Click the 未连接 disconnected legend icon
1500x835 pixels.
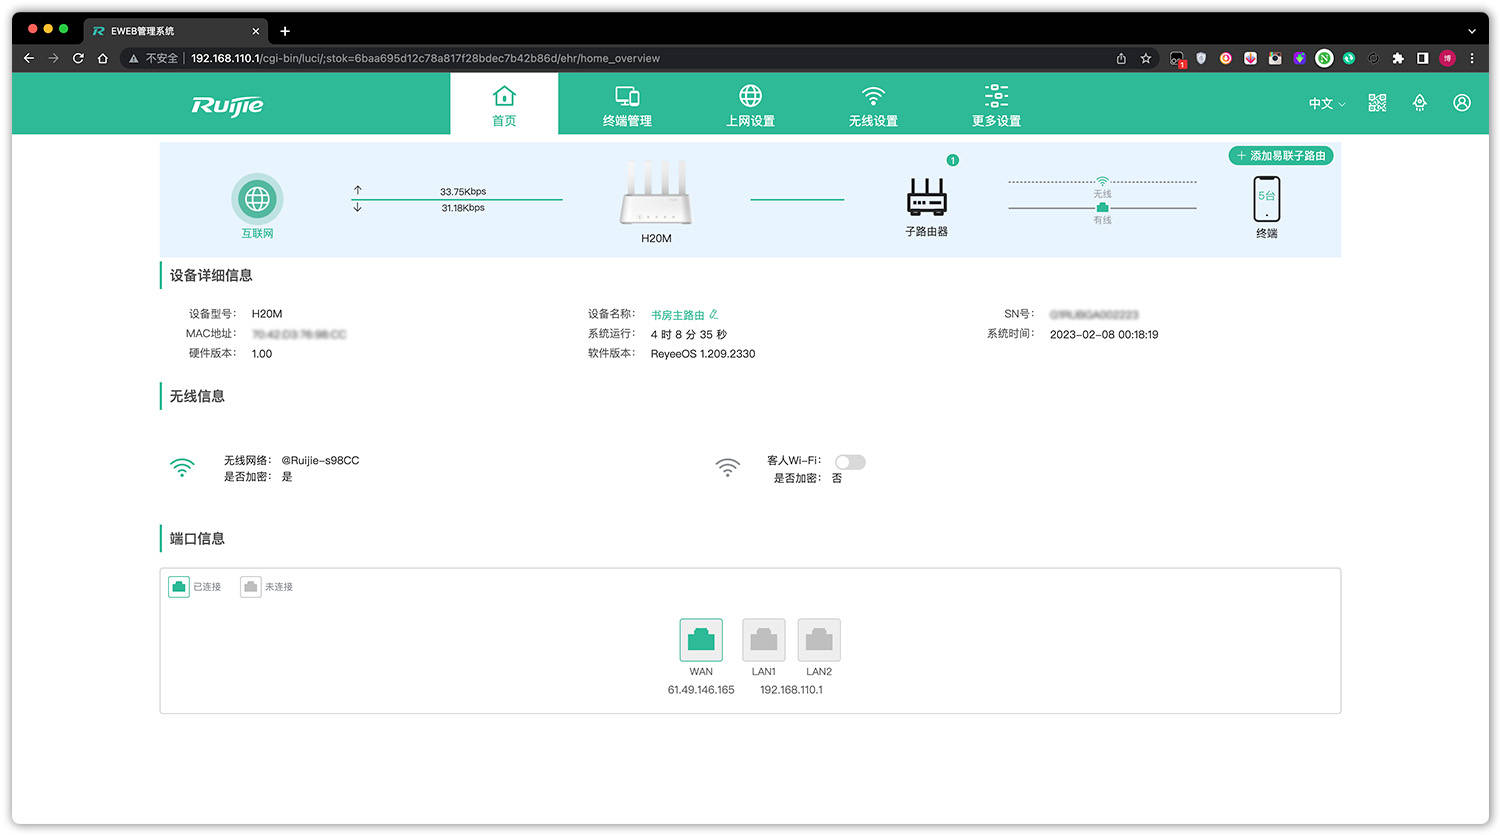pos(251,587)
